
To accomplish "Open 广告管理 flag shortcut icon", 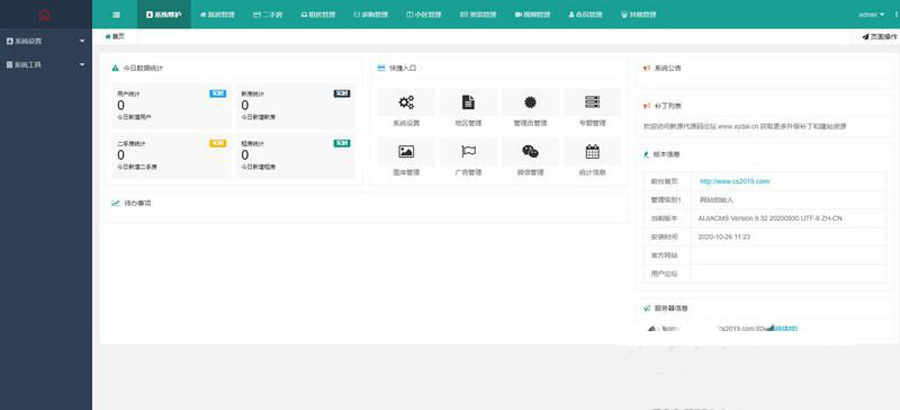I will coord(468,151).
